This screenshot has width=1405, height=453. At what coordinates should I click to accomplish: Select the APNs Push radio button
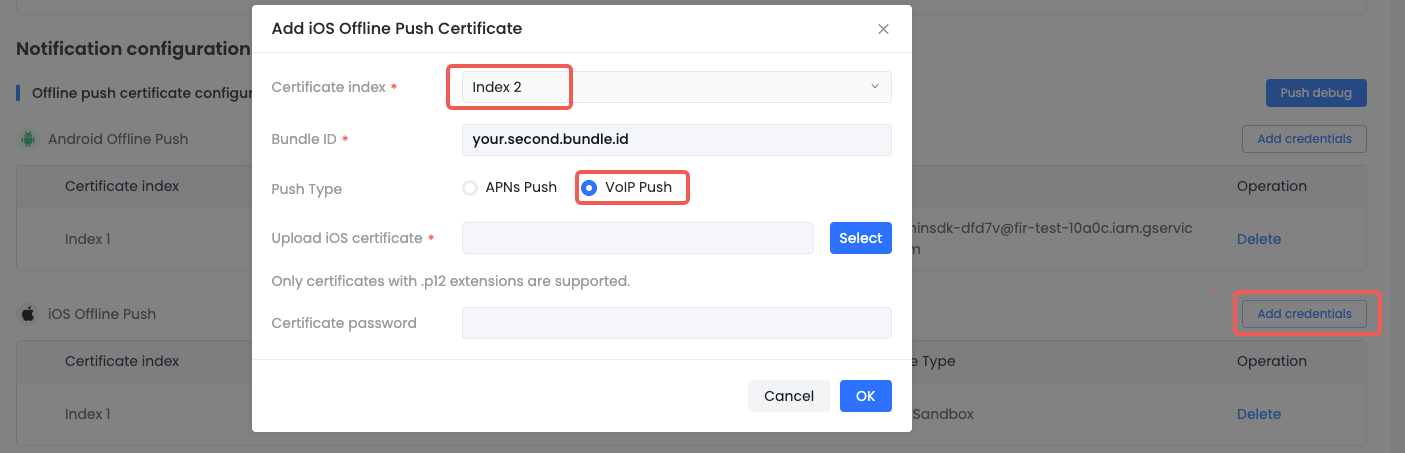point(470,187)
